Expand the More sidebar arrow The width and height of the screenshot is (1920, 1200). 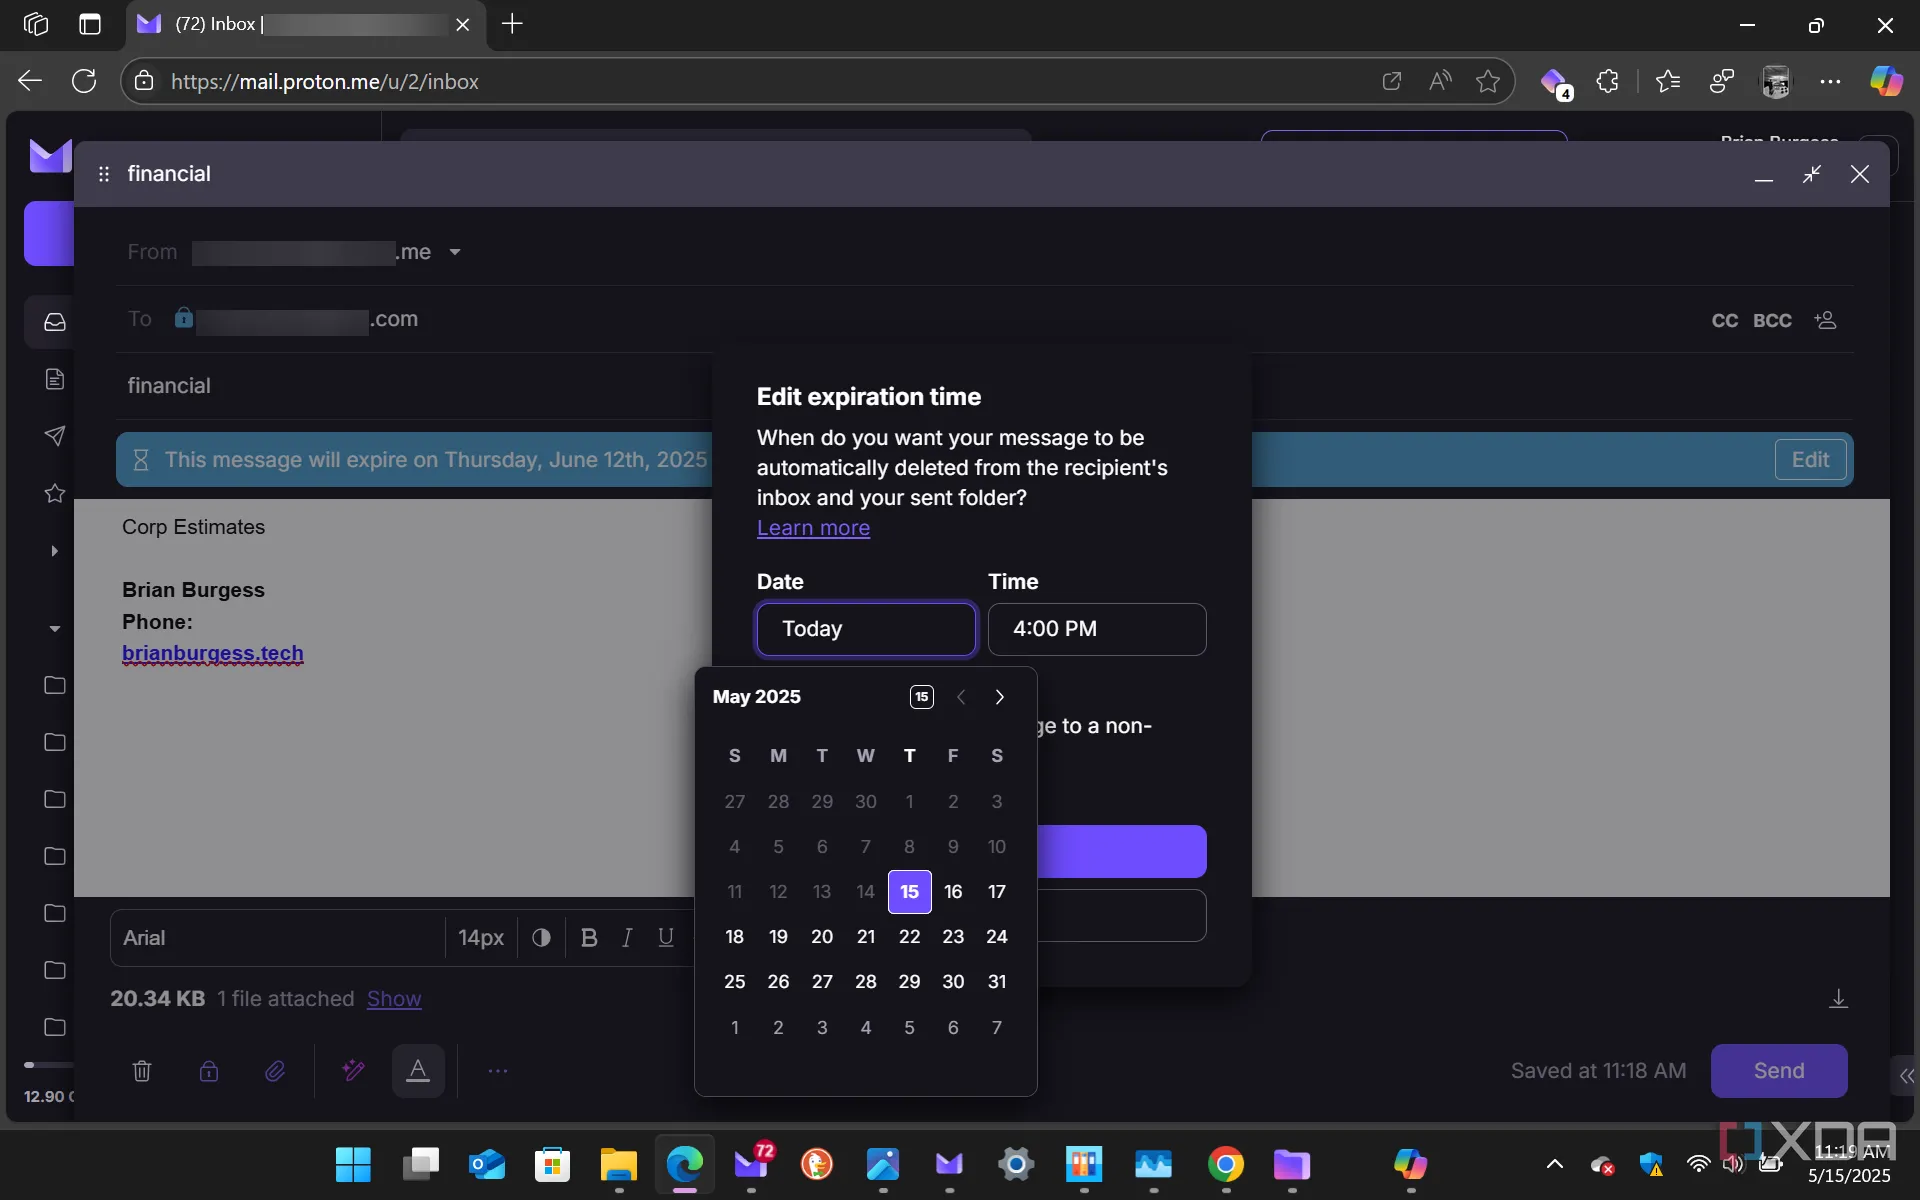(x=54, y=551)
